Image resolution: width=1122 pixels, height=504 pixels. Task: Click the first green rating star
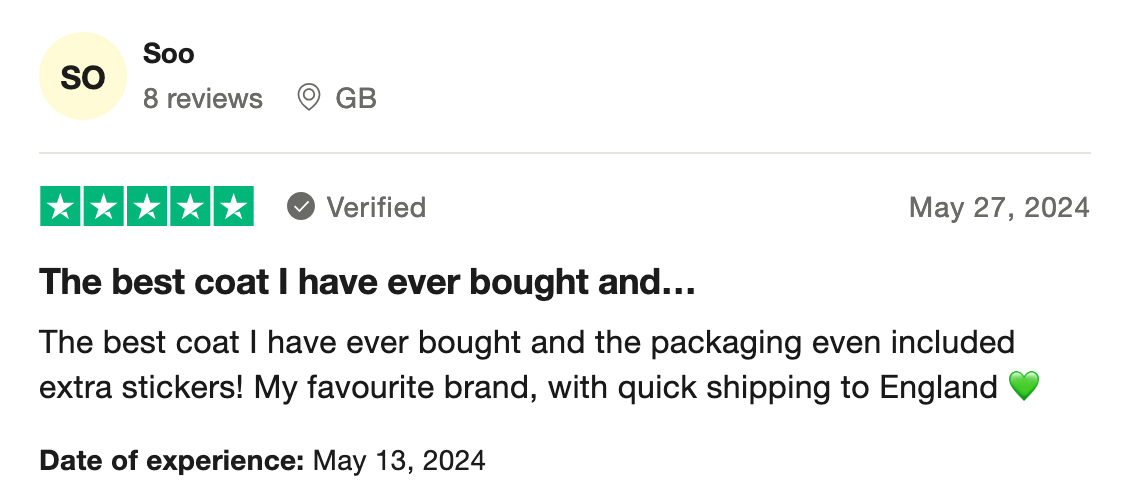[60, 207]
